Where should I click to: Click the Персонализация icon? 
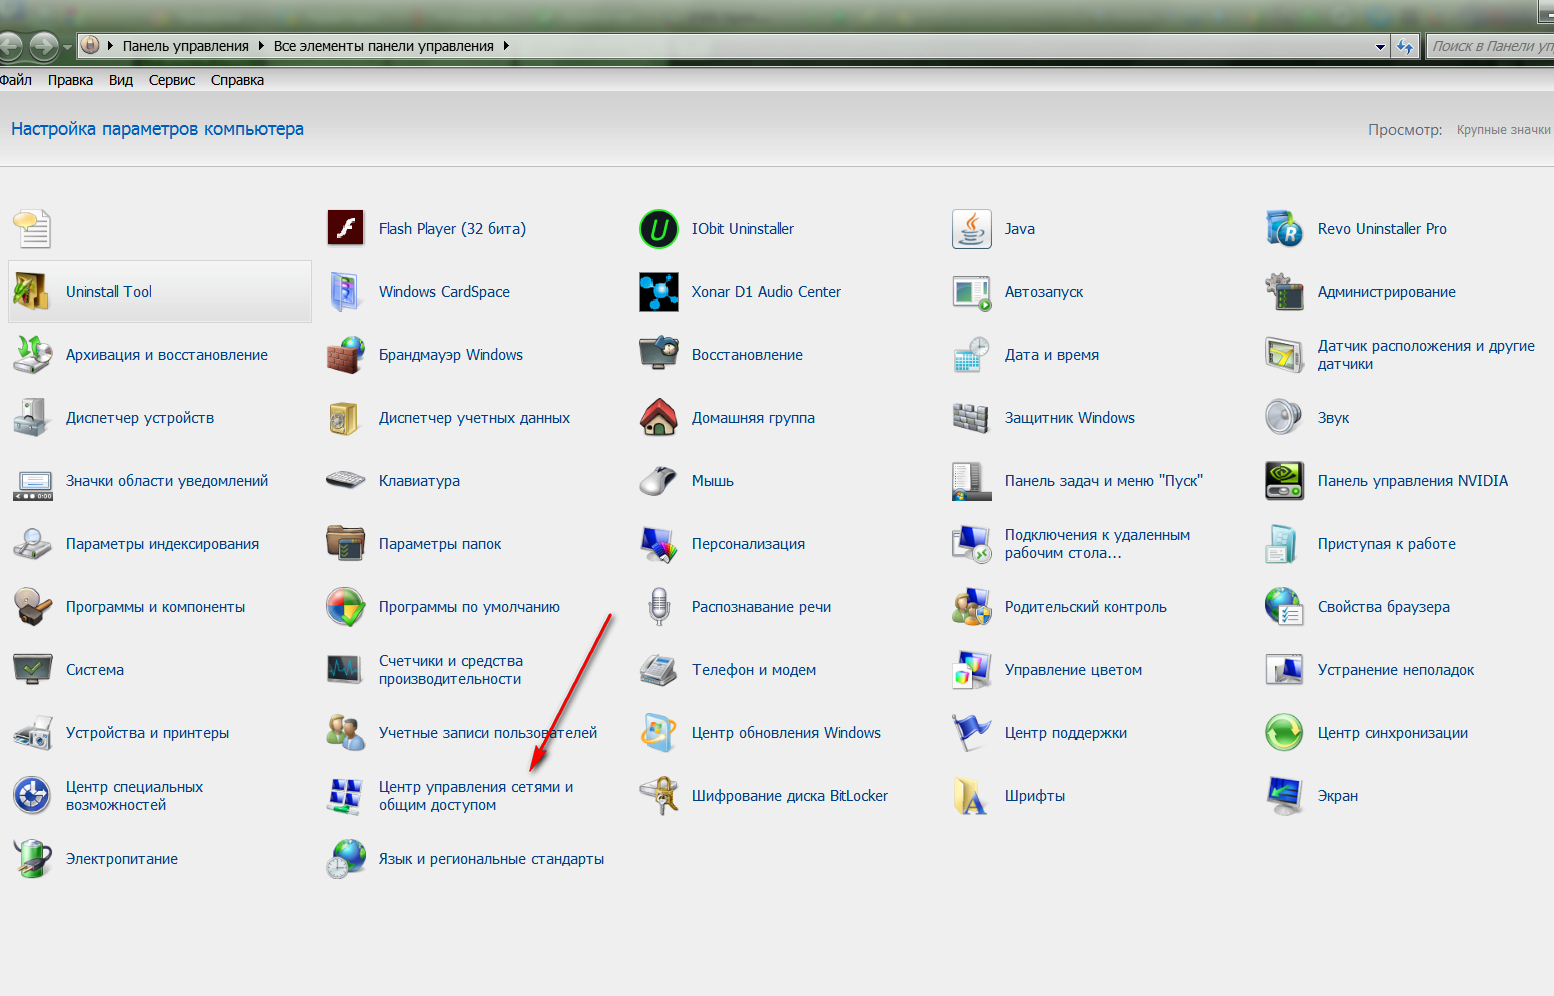(x=659, y=544)
